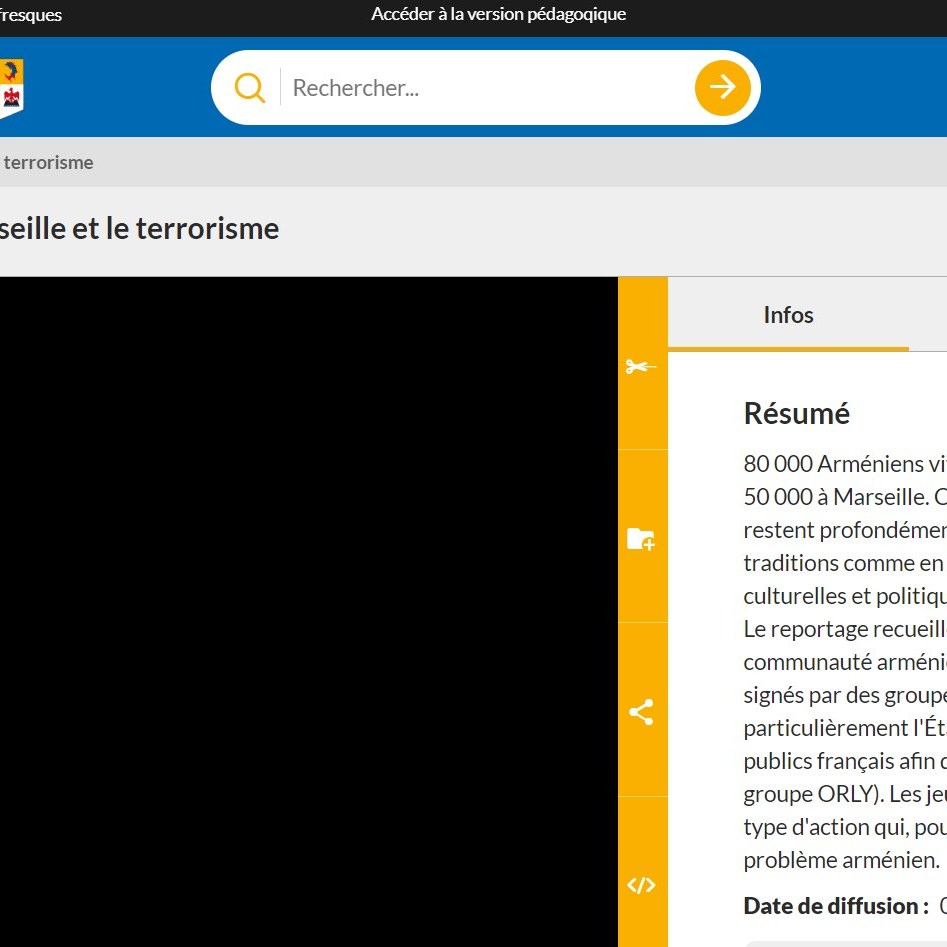Submit search with arrow button
The image size is (947, 947).
[x=722, y=88]
